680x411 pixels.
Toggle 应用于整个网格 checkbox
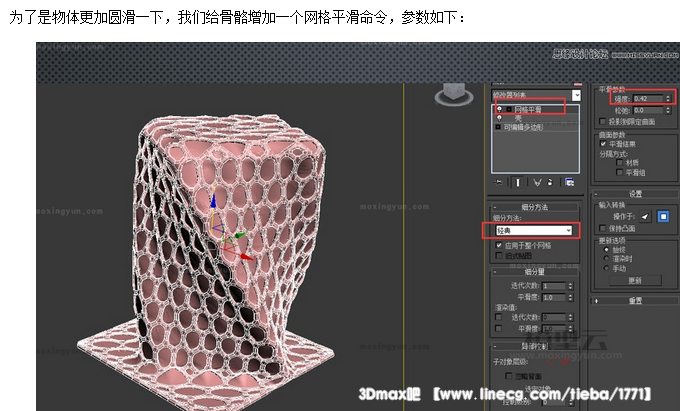coord(499,244)
